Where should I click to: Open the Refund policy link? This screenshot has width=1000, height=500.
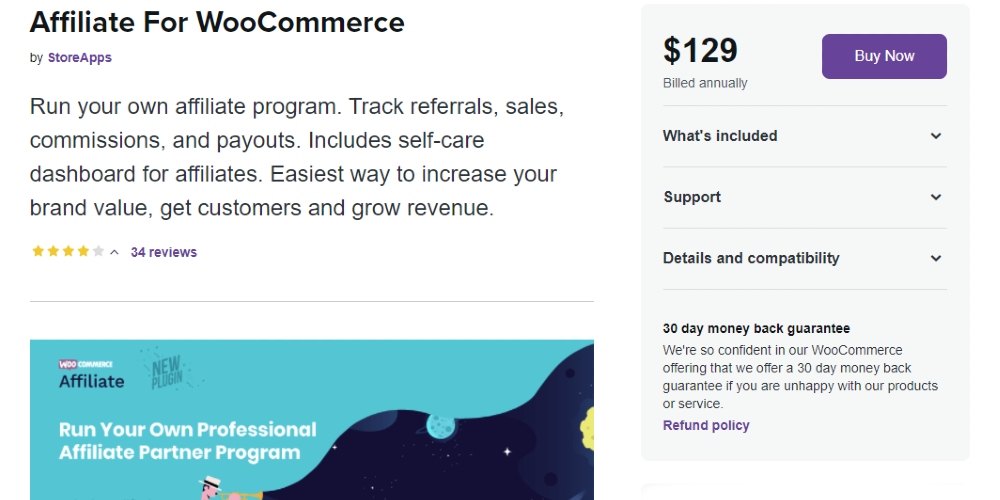coord(706,425)
